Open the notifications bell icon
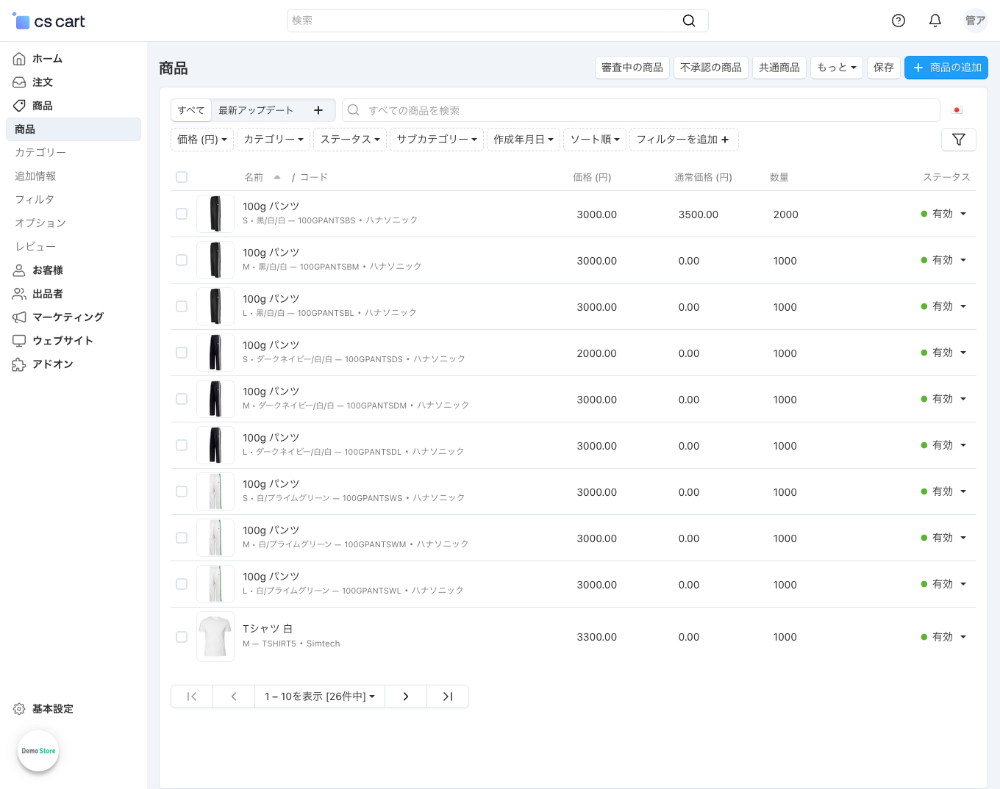Screen dimensions: 1000x789 point(934,20)
